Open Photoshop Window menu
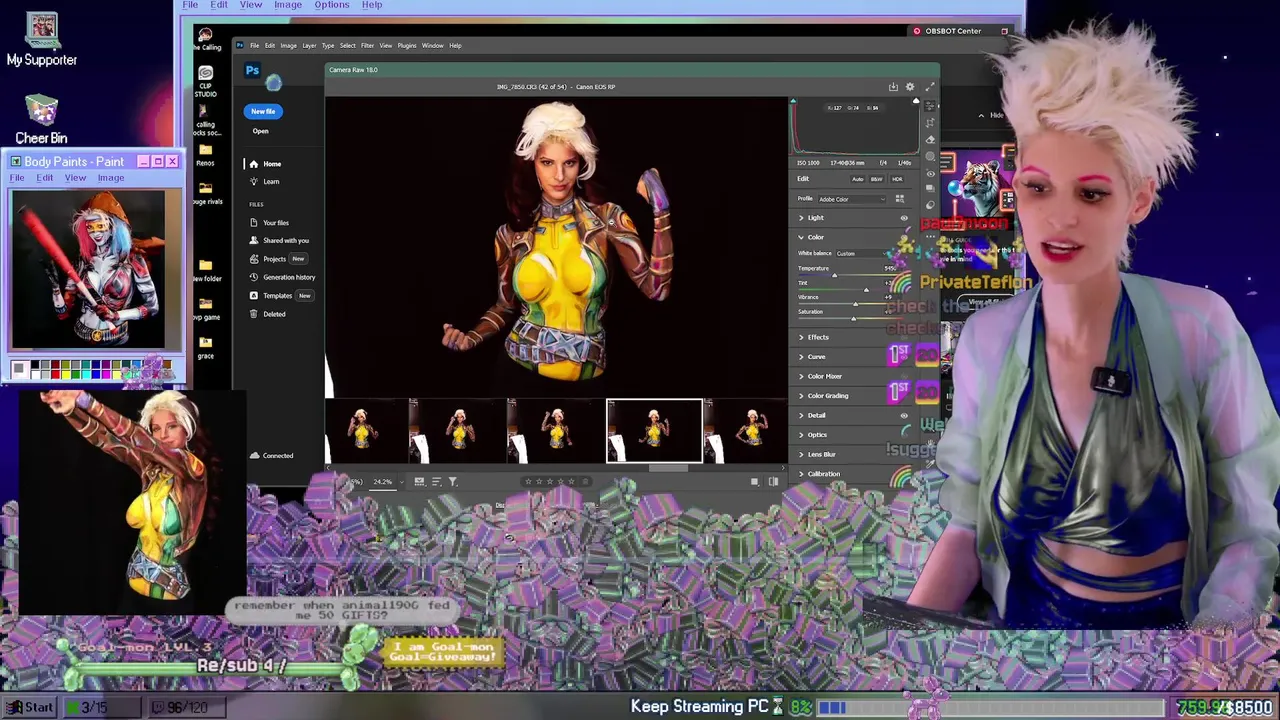The width and height of the screenshot is (1280, 720). click(432, 45)
